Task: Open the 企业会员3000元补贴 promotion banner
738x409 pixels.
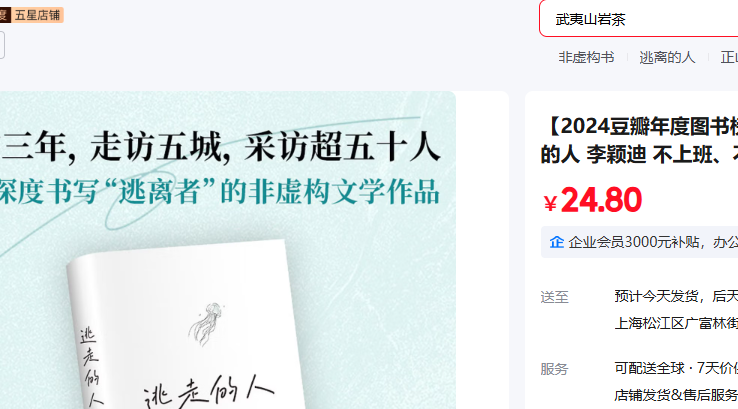Action: [640, 242]
